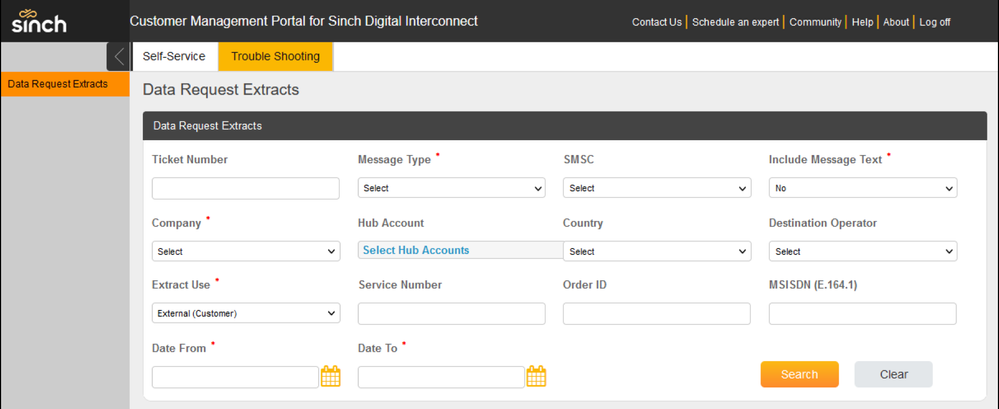Screen dimensions: 999x409
Task: Open the Date From calendar picker
Action: (331, 377)
